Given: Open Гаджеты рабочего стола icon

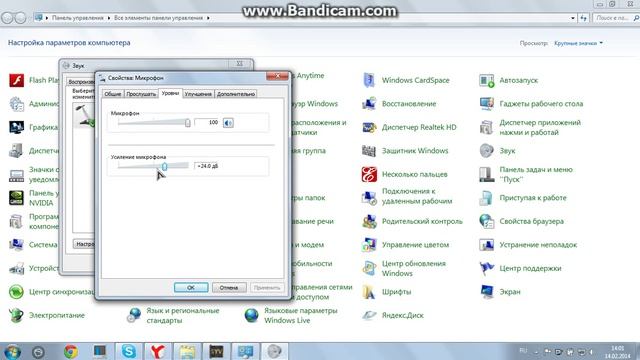Looking at the screenshot, I should (487, 104).
